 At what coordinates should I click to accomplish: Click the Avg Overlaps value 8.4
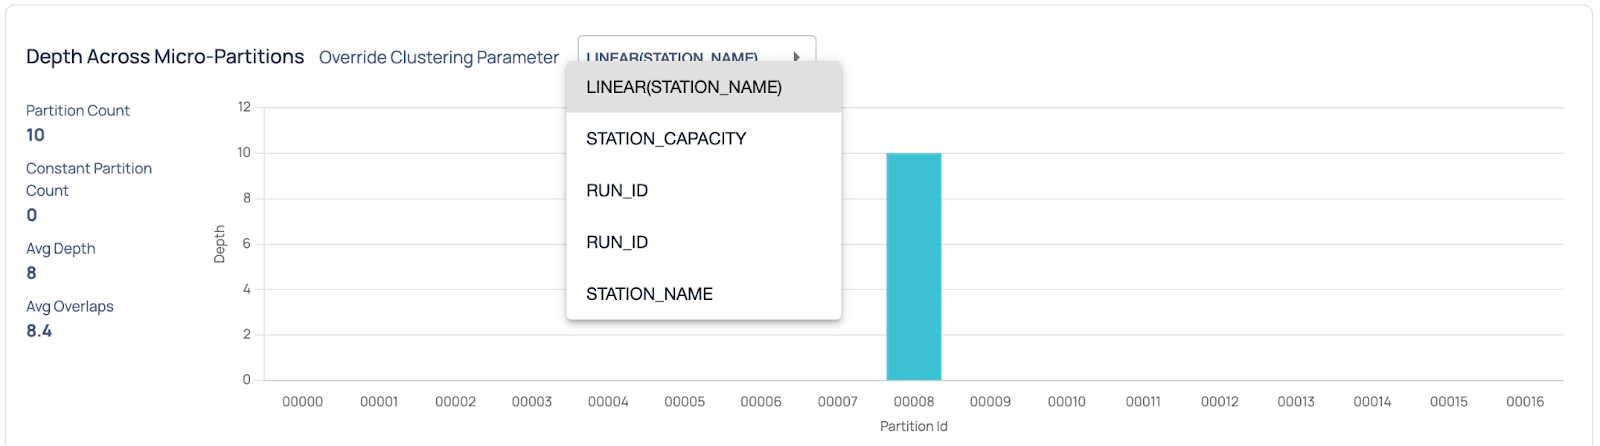(x=39, y=331)
